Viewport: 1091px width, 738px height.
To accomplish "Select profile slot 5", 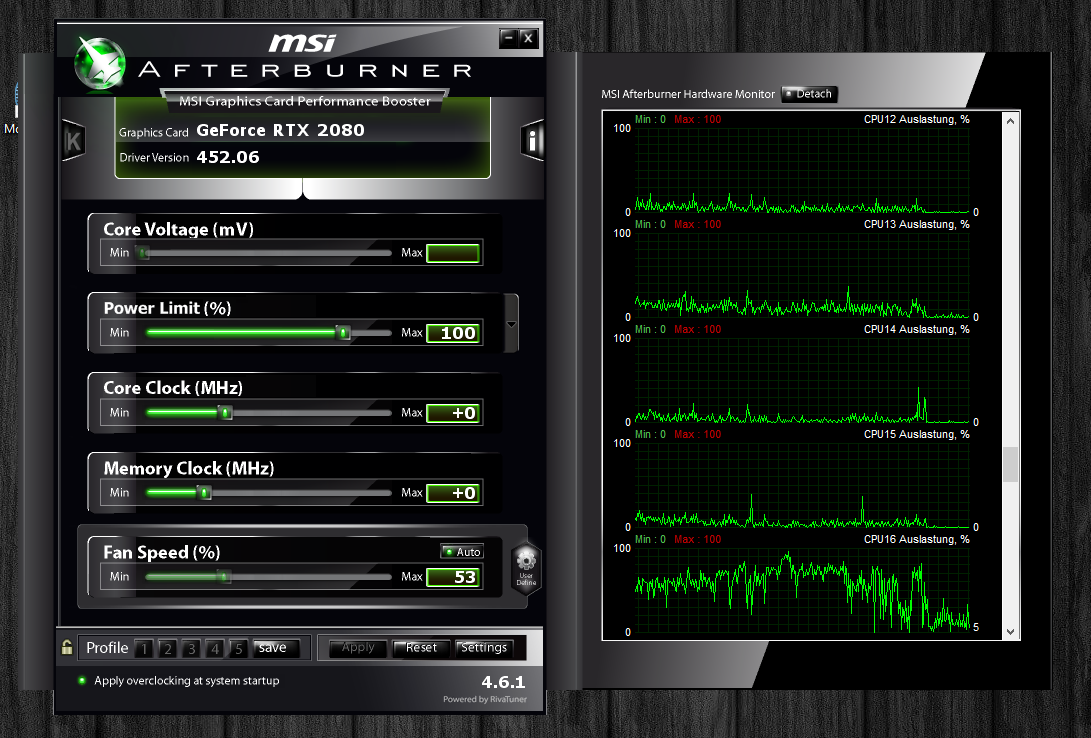I will (x=239, y=648).
